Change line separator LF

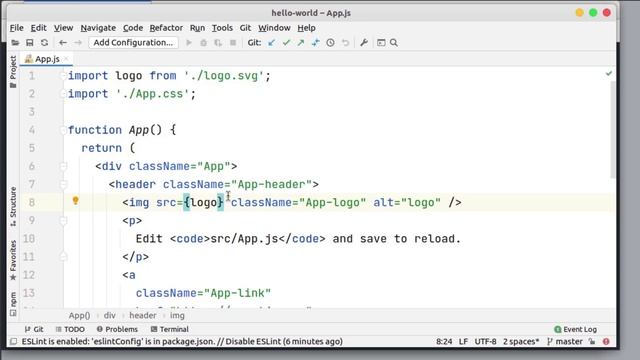[x=463, y=341]
